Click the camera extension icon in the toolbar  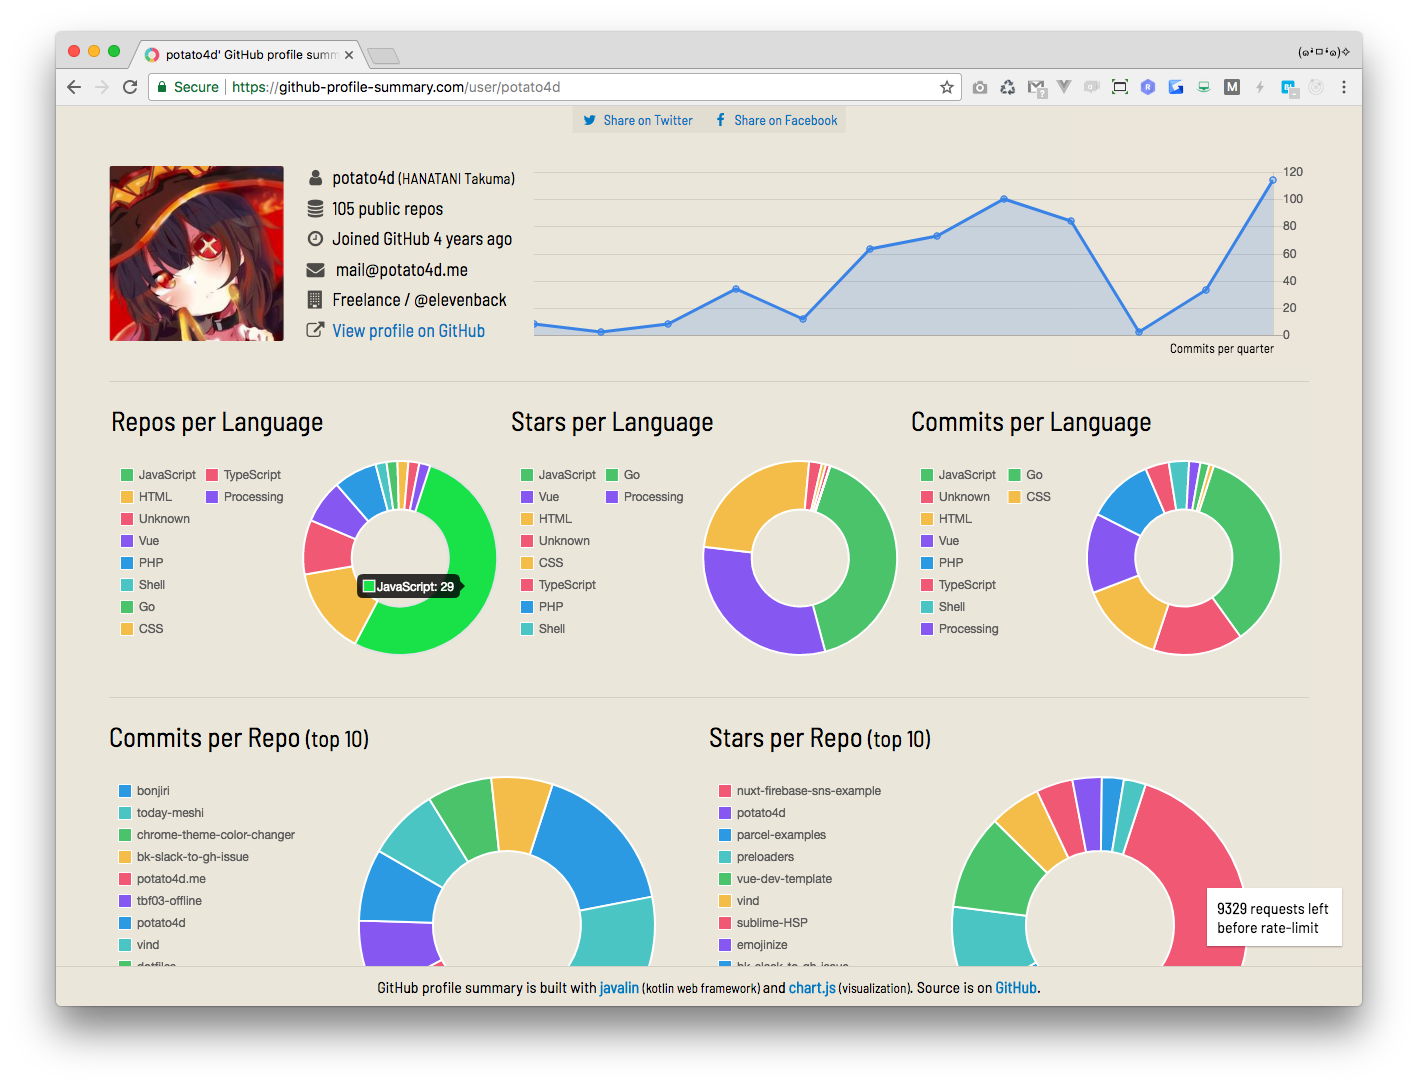(x=979, y=87)
